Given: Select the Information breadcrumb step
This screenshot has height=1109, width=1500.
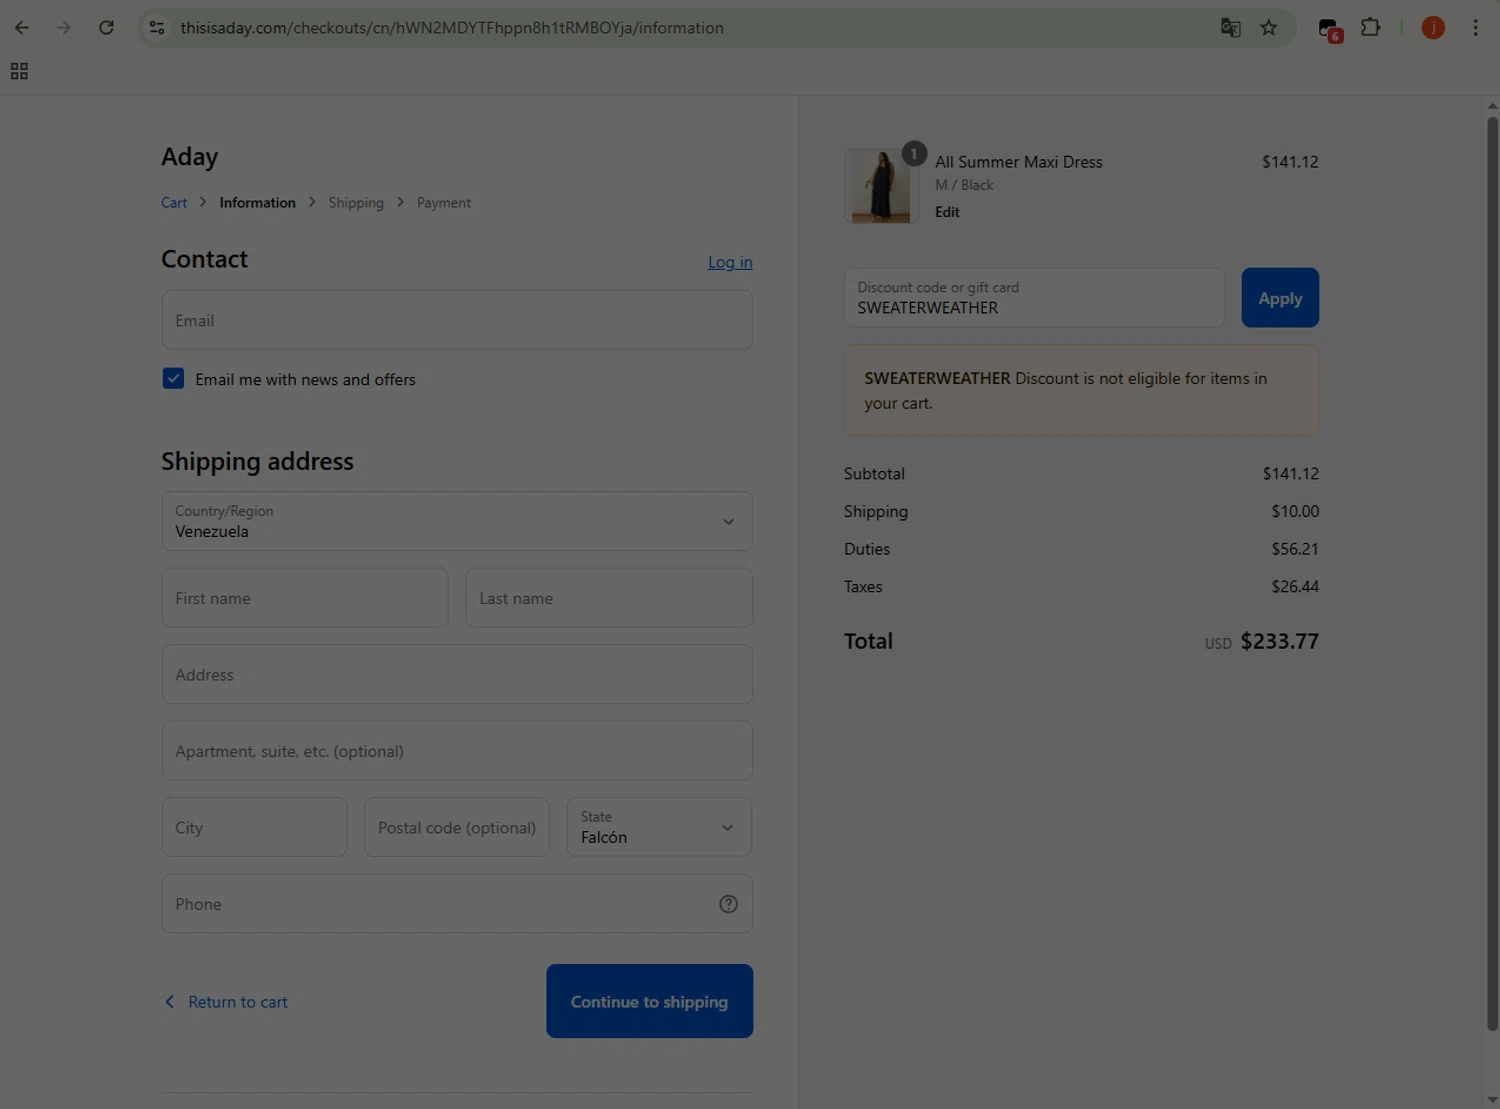Looking at the screenshot, I should pos(257,203).
